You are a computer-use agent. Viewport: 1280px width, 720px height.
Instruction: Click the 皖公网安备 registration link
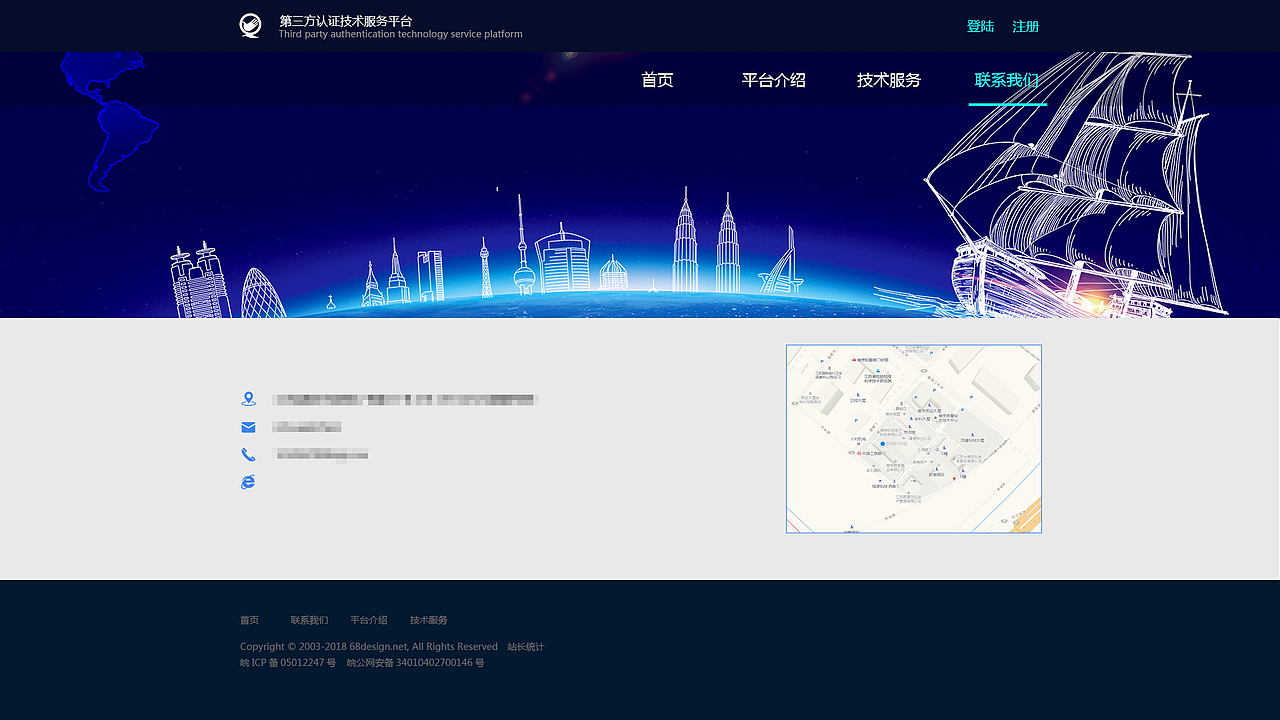[x=415, y=662]
